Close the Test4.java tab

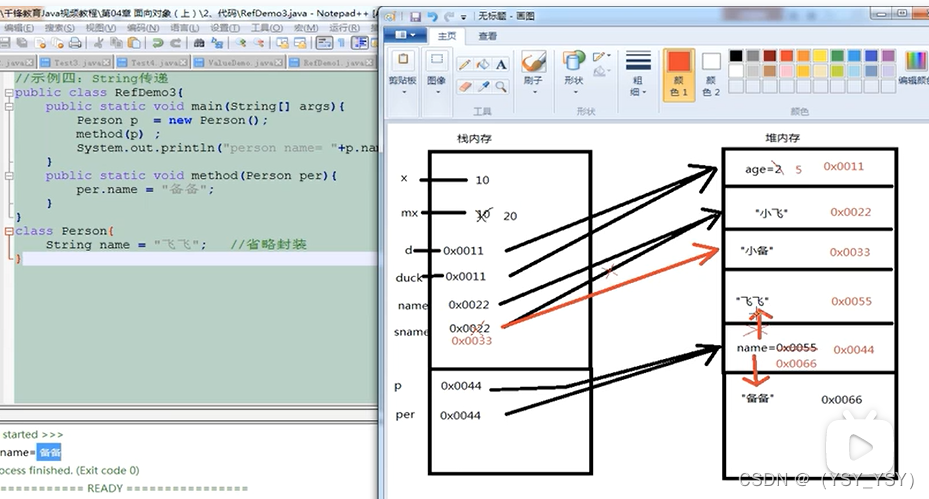[x=184, y=62]
